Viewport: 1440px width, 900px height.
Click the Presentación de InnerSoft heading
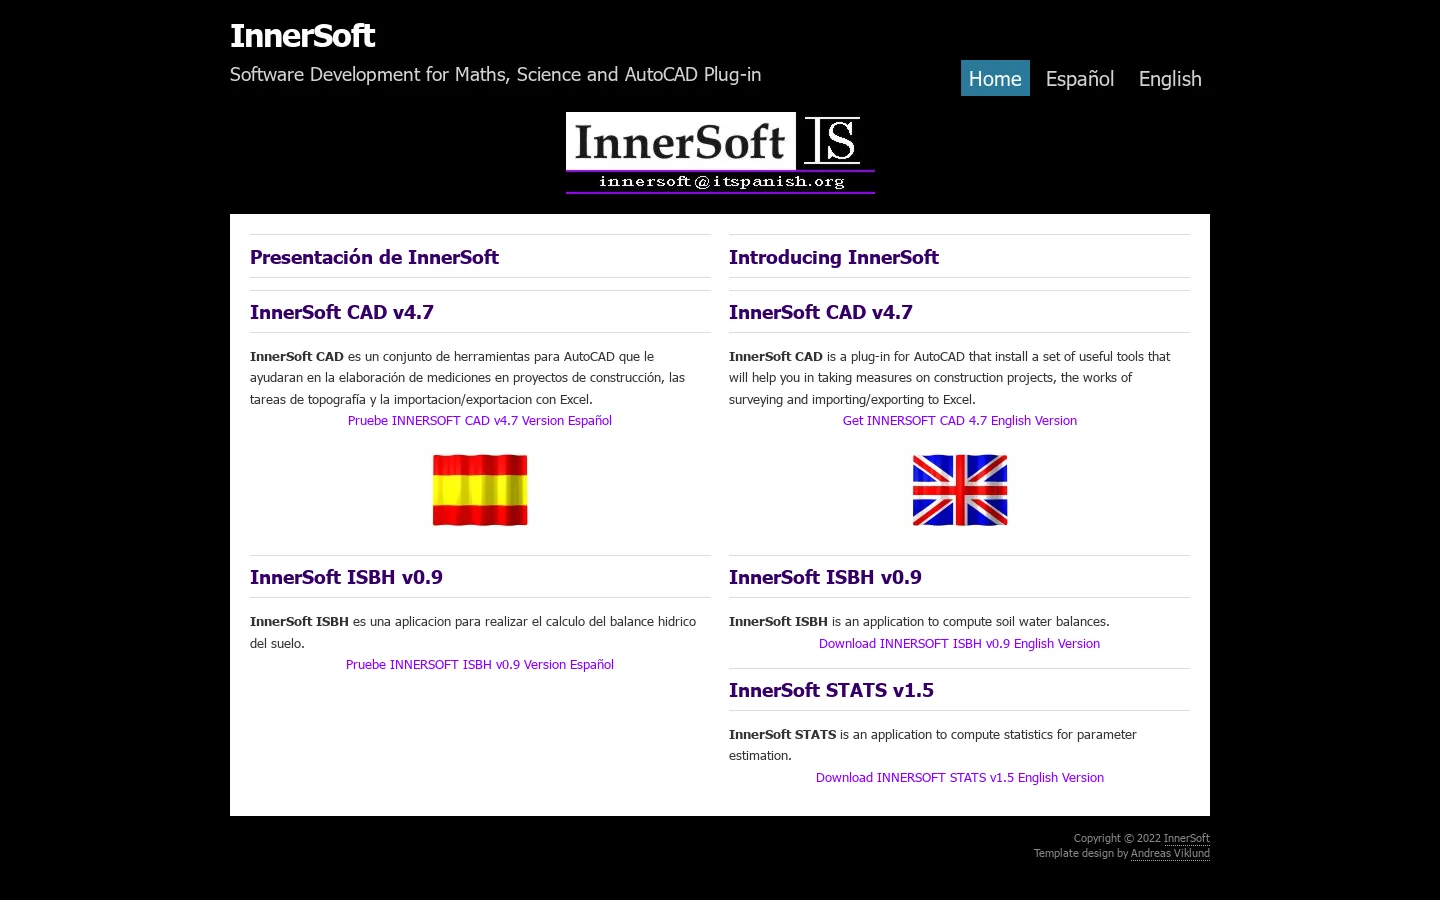tap(374, 257)
